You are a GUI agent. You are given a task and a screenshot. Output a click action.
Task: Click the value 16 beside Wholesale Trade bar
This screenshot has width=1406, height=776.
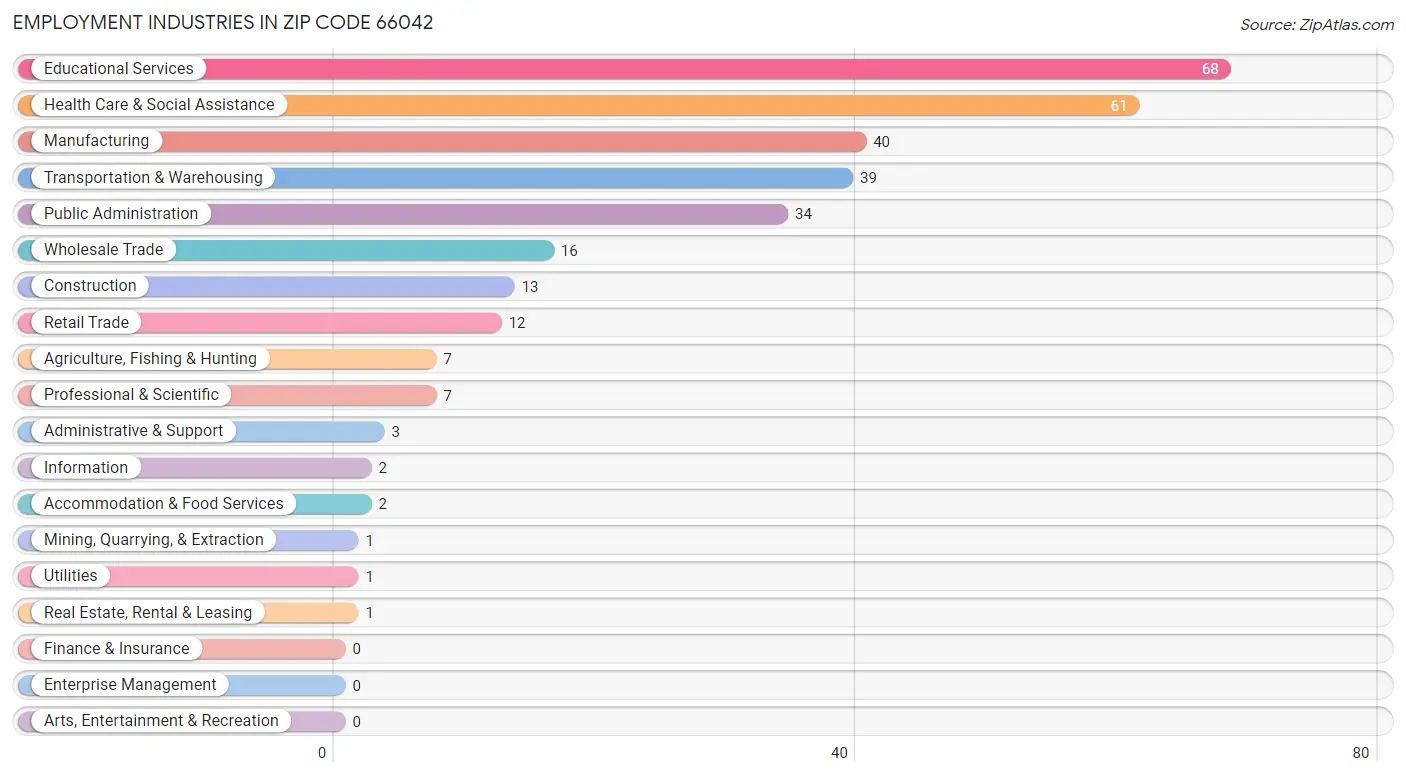coord(569,251)
